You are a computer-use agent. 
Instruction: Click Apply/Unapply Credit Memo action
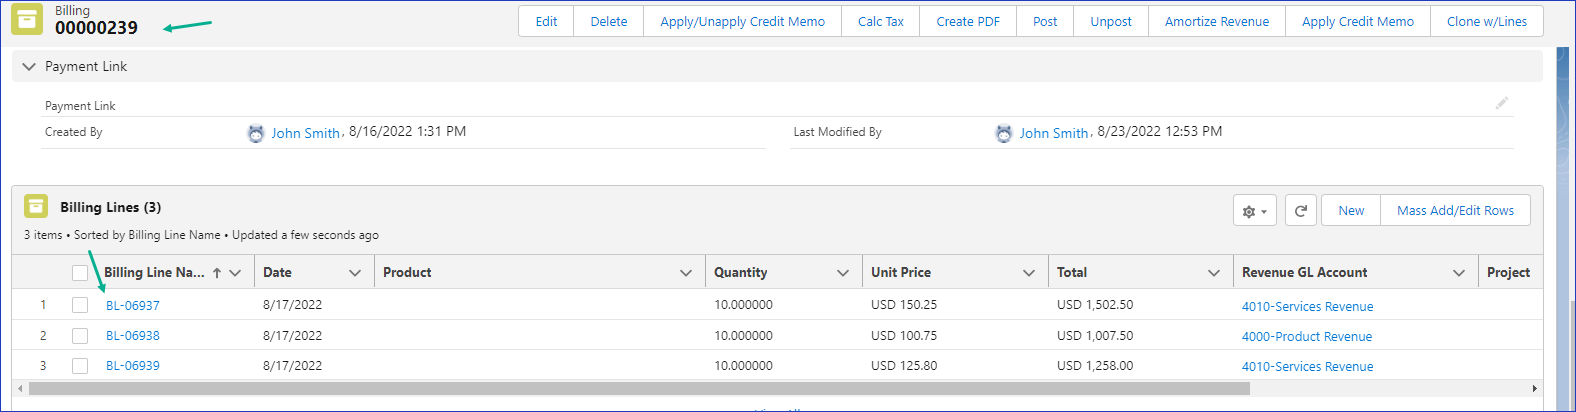click(x=742, y=21)
